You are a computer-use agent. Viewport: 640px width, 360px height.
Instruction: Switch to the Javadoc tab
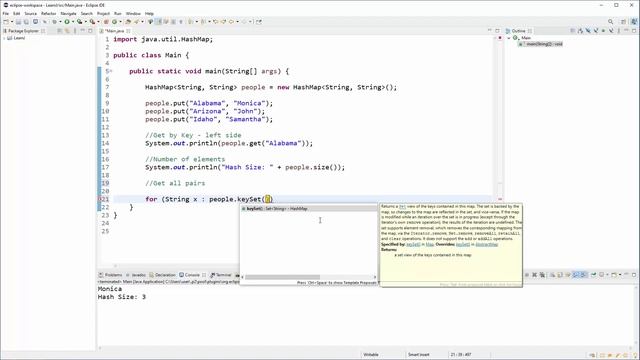click(x=136, y=275)
